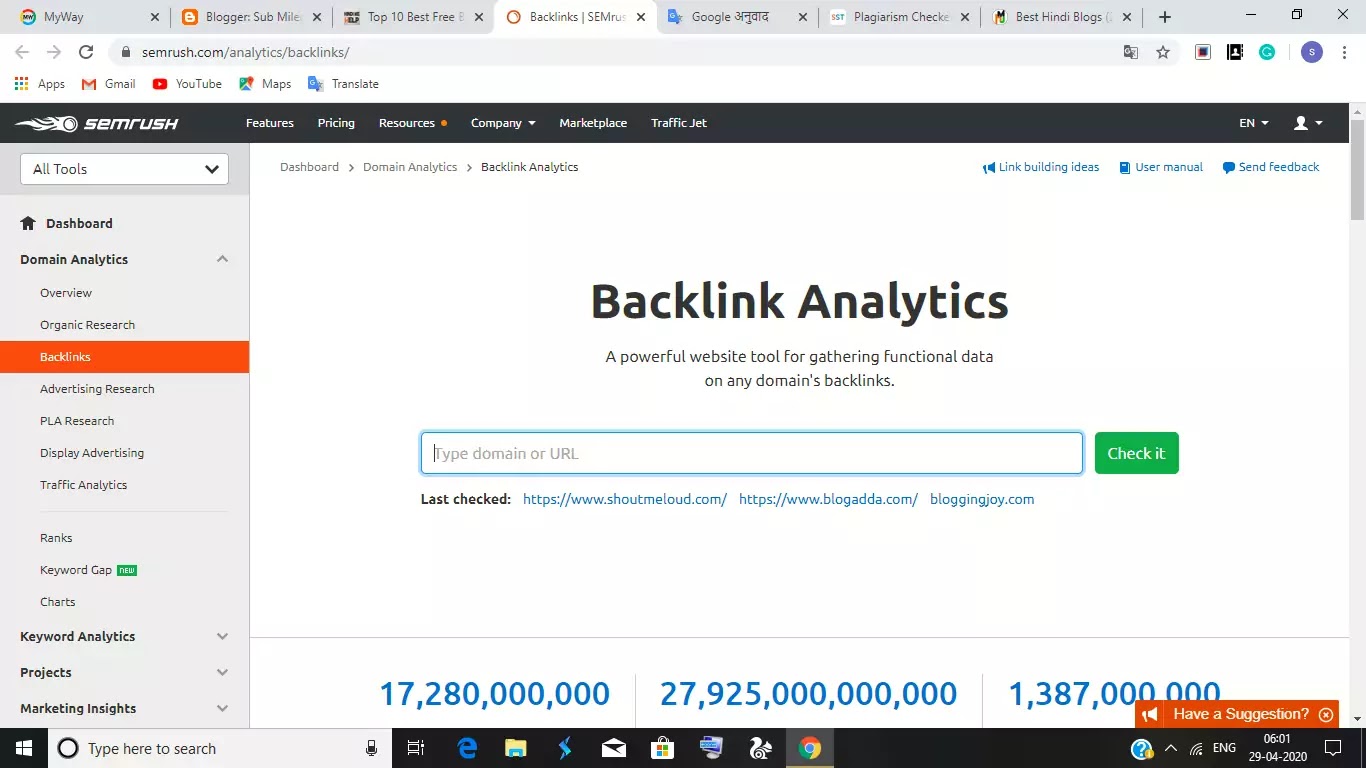This screenshot has height=768, width=1366.
Task: Click the Windows Start button
Action: [x=23, y=748]
